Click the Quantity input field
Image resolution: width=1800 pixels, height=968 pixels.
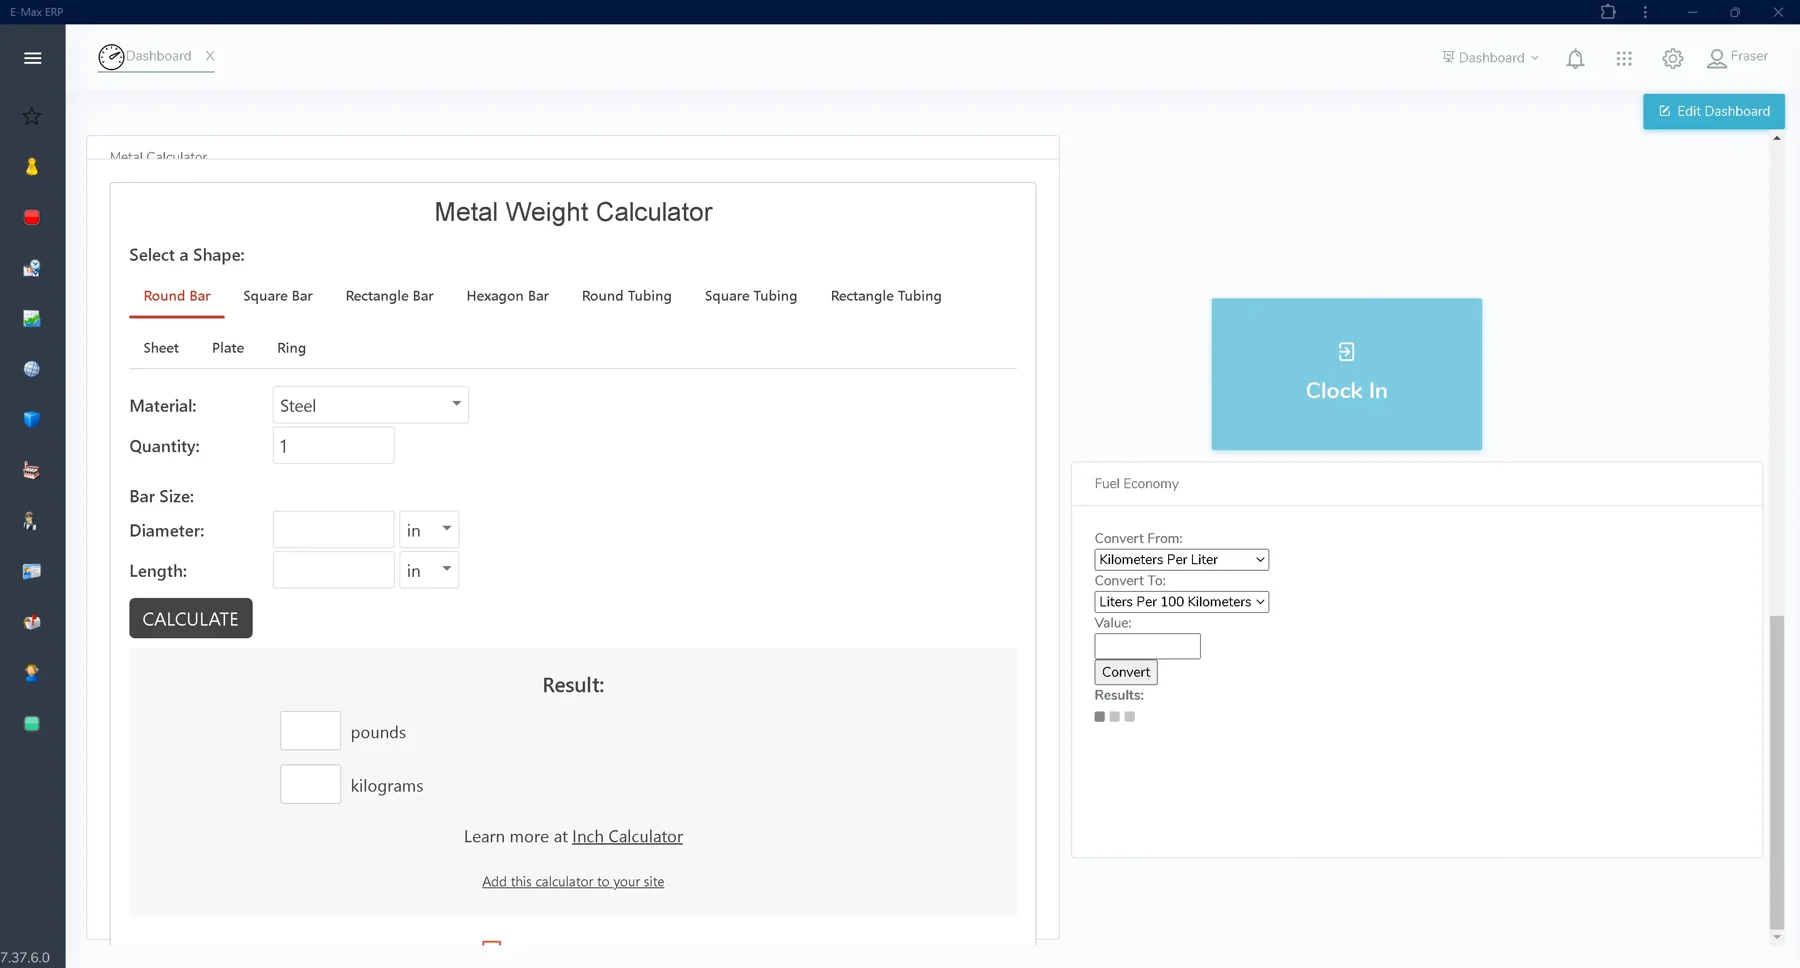[x=333, y=446]
